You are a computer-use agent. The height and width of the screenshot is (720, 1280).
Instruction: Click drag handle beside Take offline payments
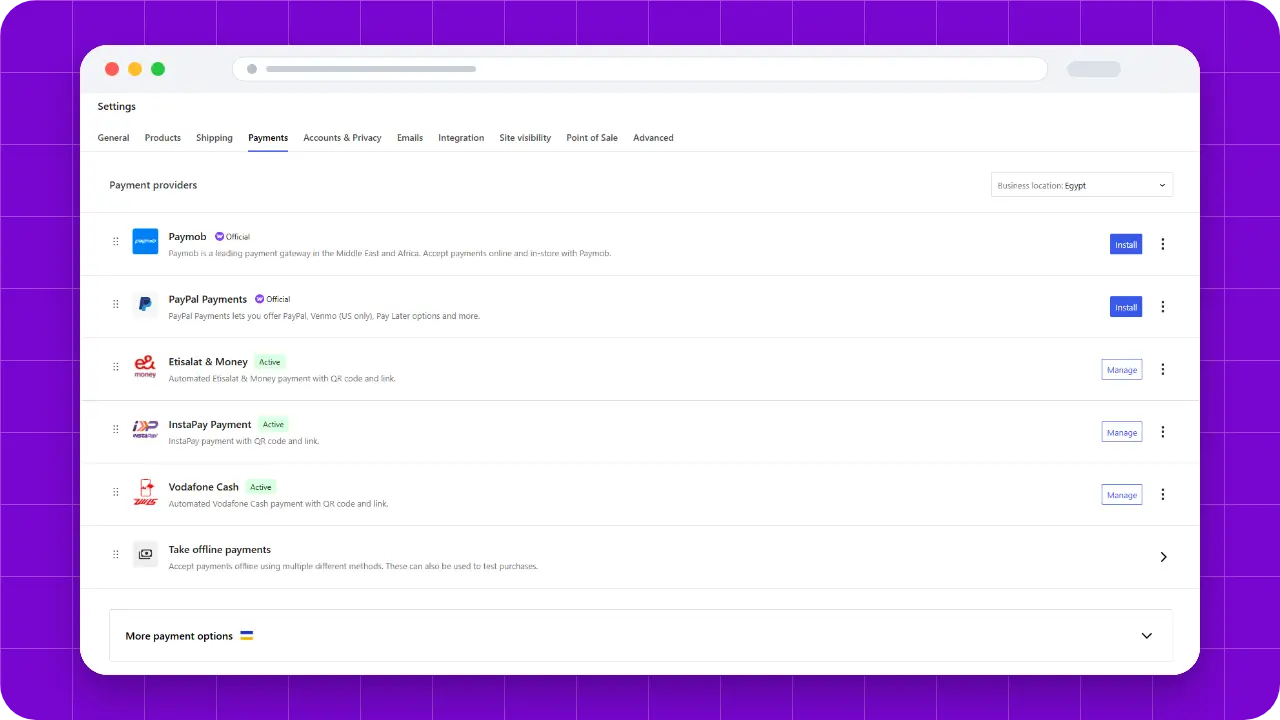tap(116, 555)
